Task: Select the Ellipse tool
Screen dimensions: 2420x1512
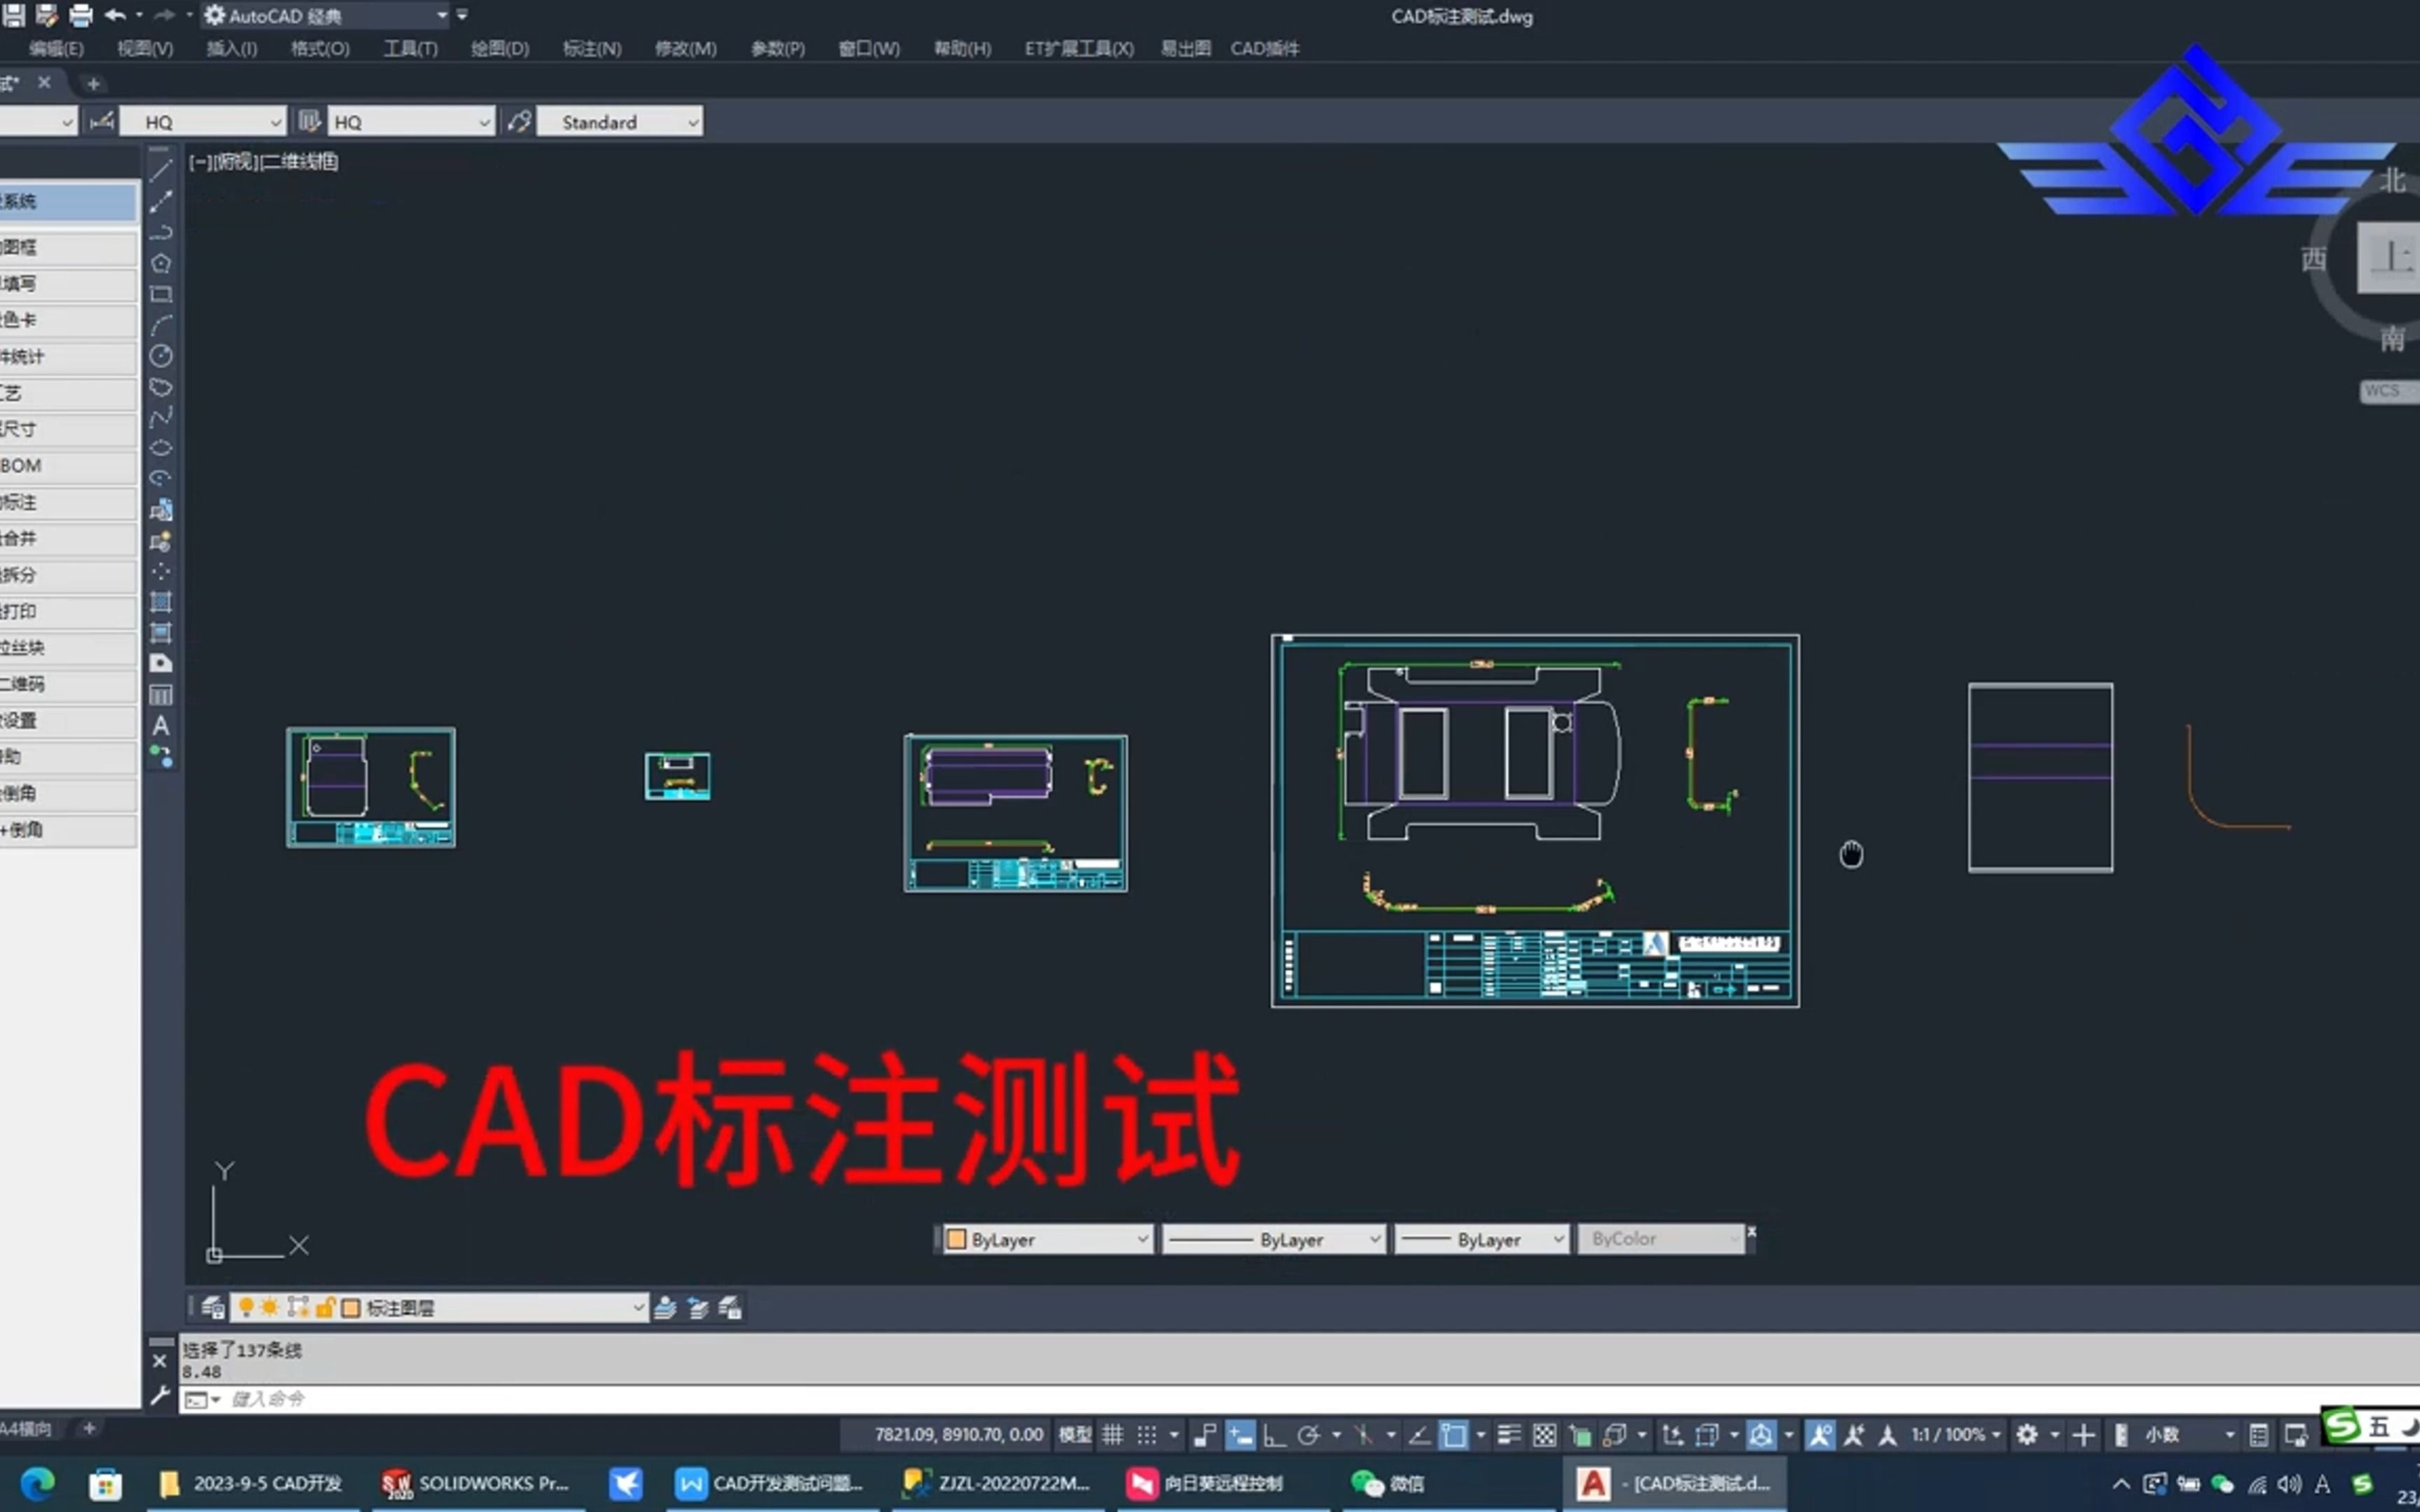Action: [161, 448]
